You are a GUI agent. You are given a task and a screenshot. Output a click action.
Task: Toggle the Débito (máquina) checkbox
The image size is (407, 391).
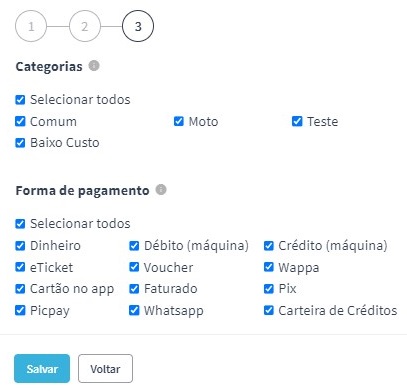click(134, 246)
